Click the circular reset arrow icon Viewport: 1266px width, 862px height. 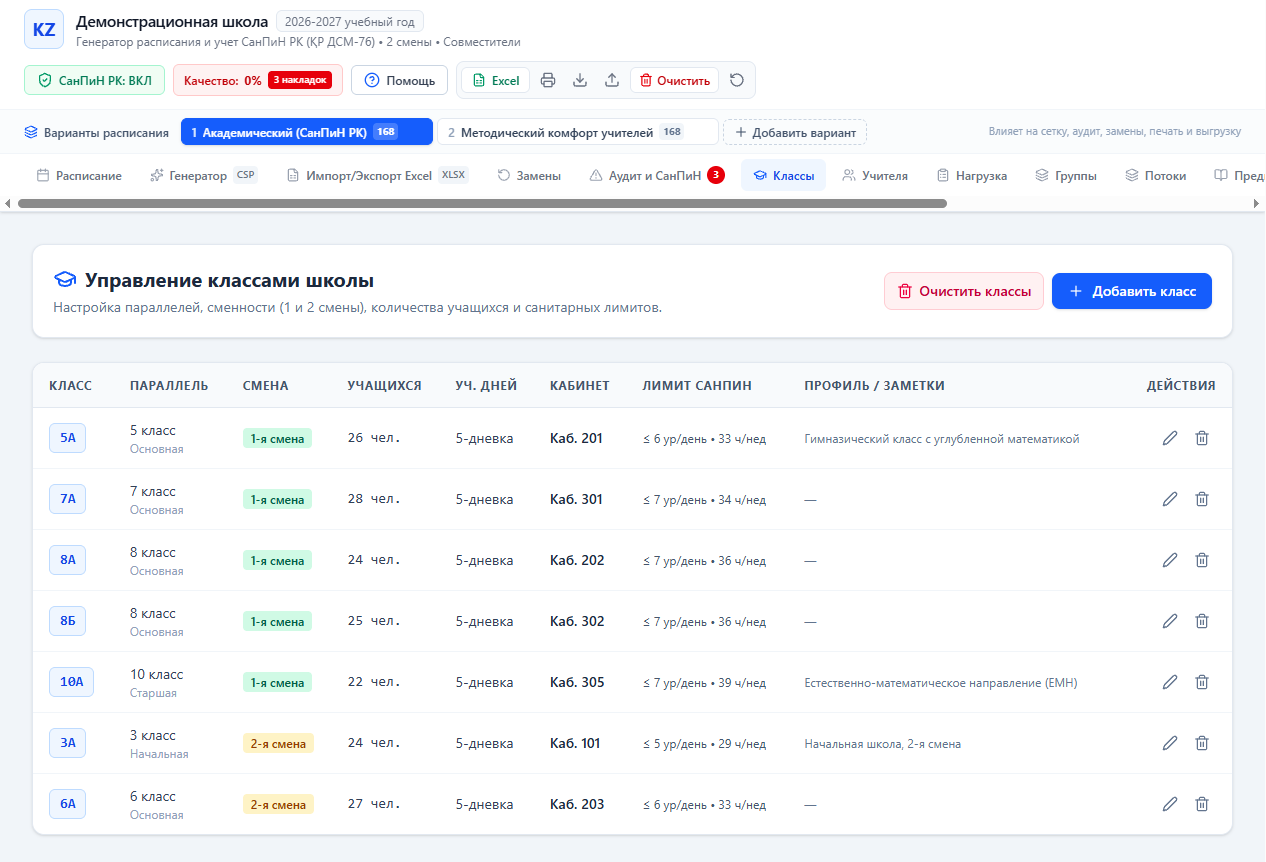[737, 81]
